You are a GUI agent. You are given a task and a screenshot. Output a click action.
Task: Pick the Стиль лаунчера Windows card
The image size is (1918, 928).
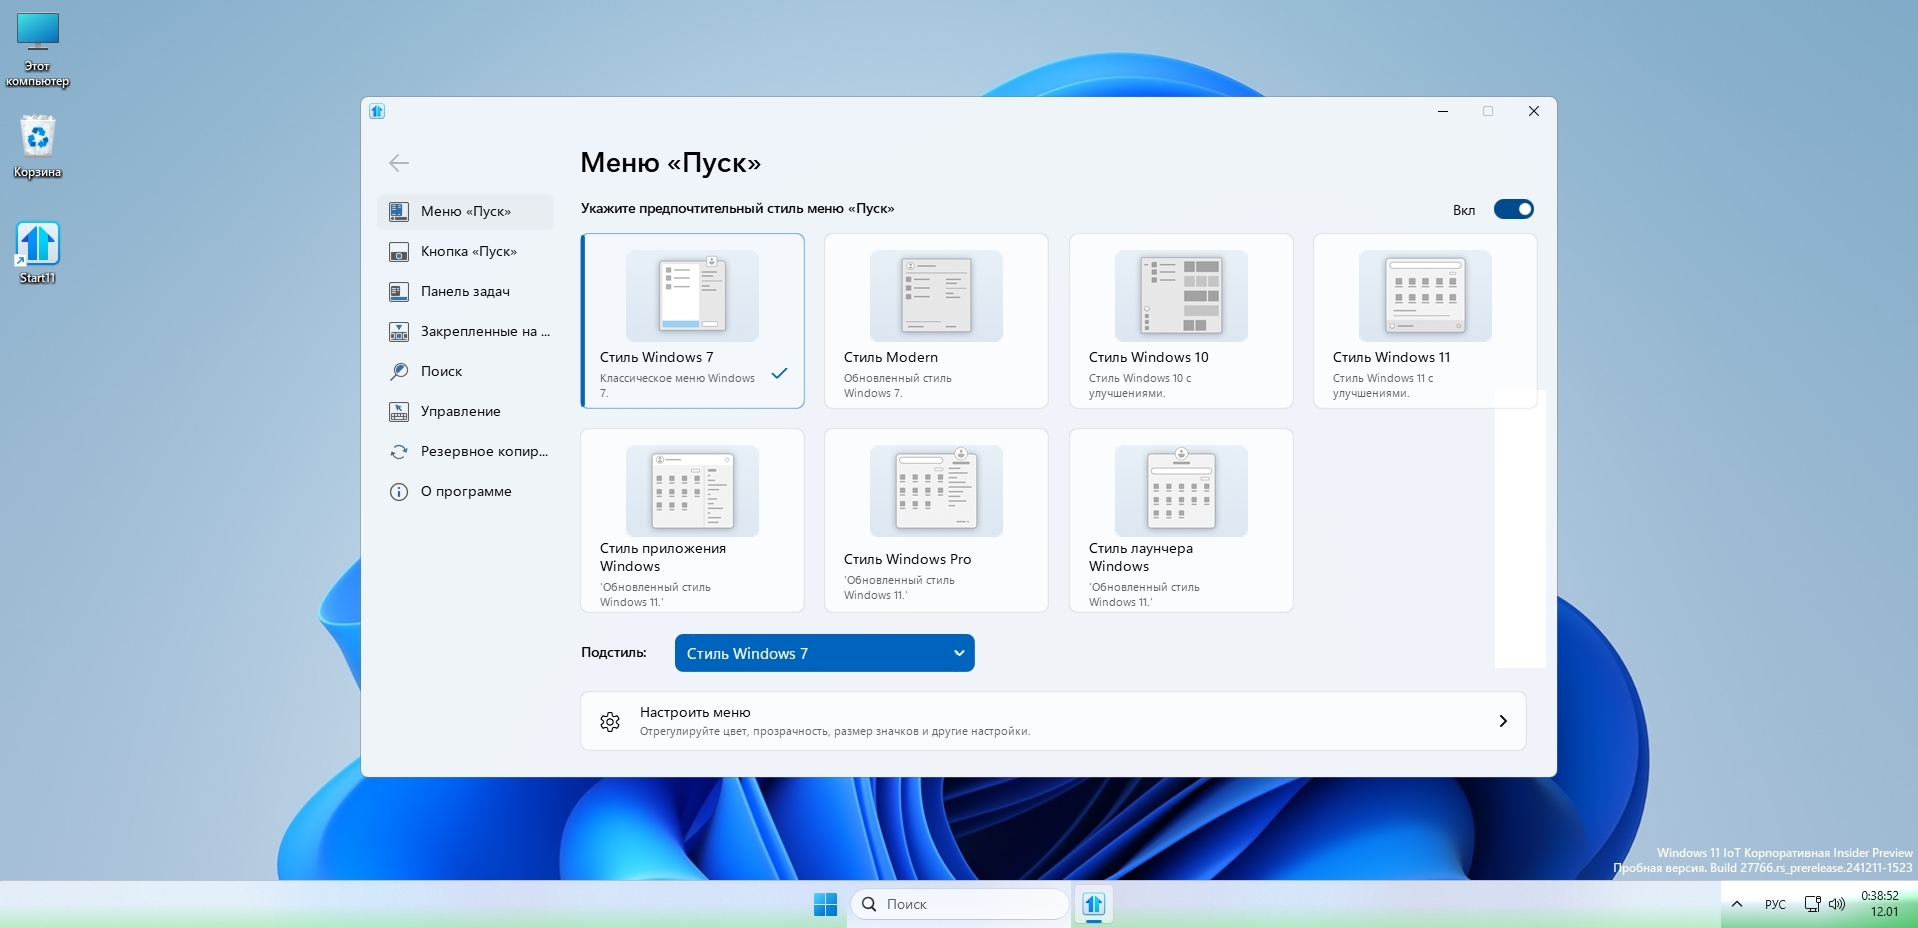coord(1181,520)
